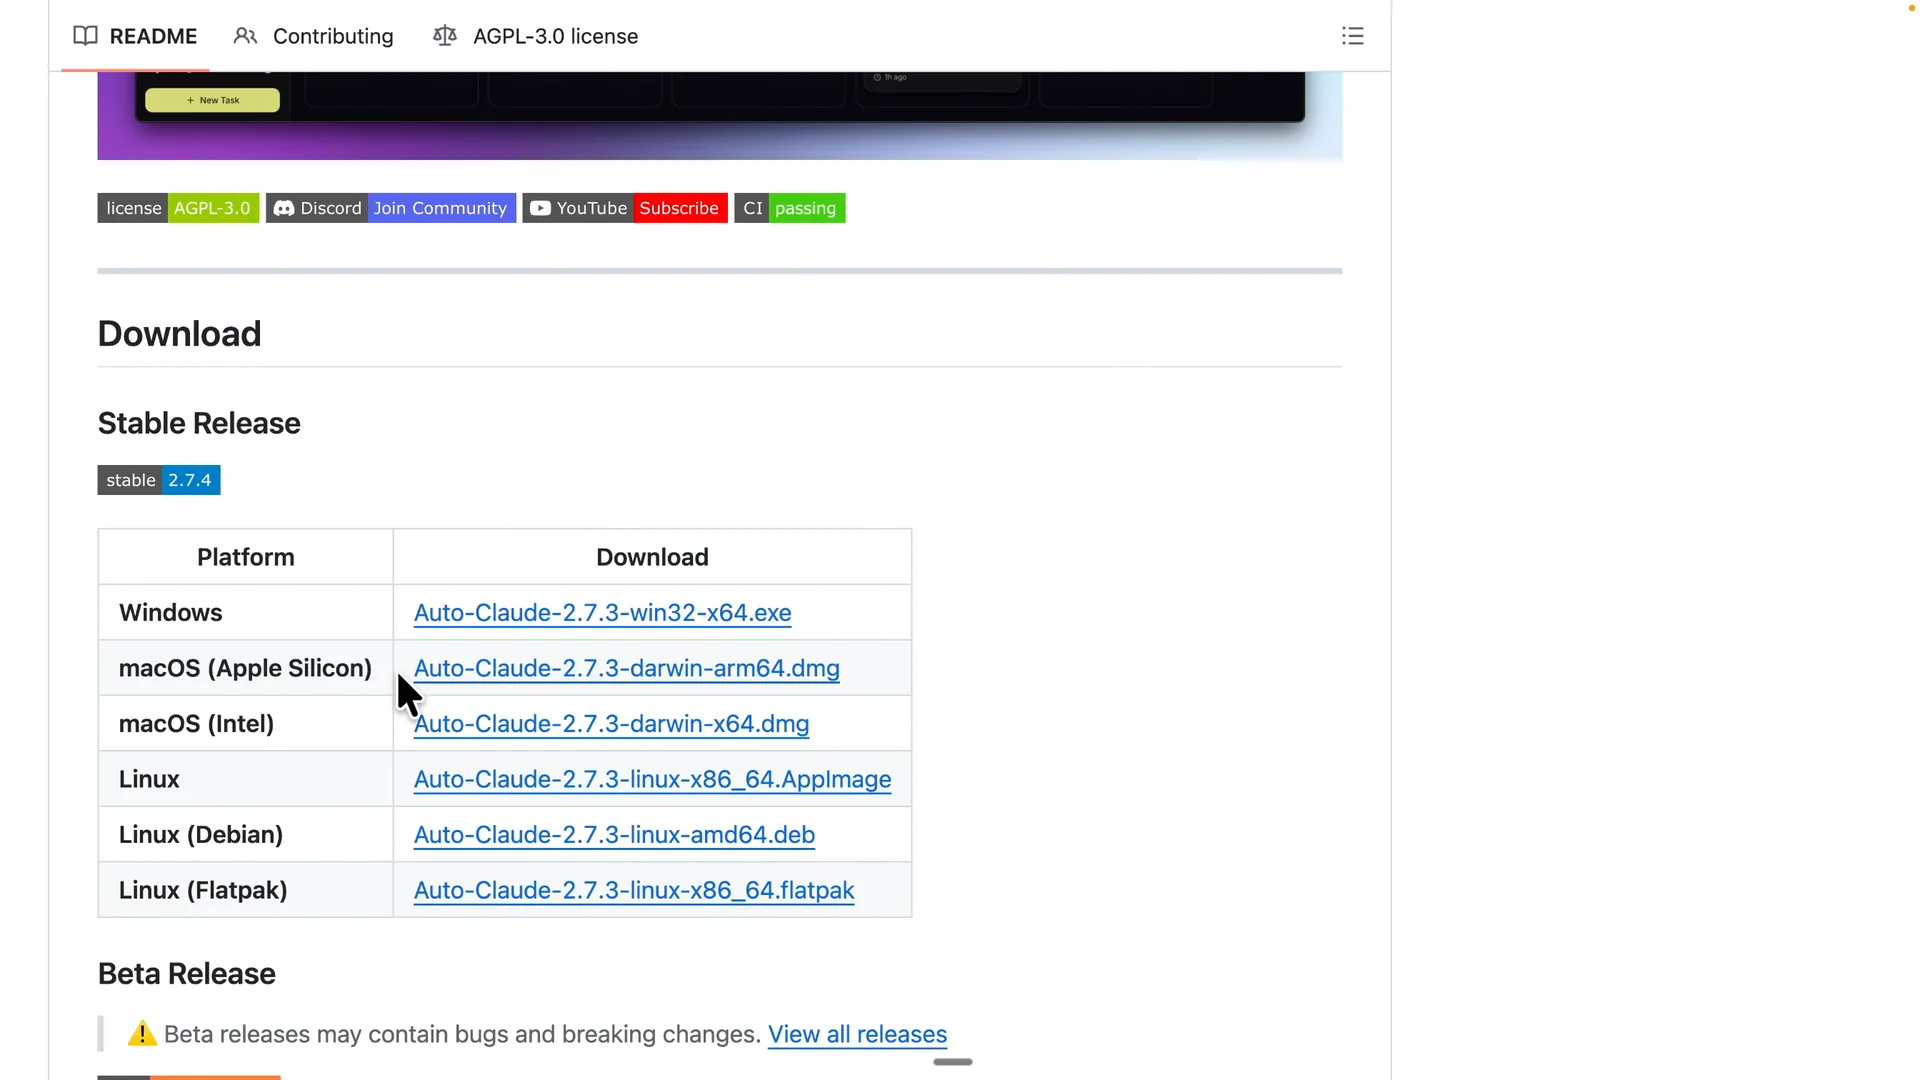
Task: Switch to the Contributing tab
Action: point(313,36)
